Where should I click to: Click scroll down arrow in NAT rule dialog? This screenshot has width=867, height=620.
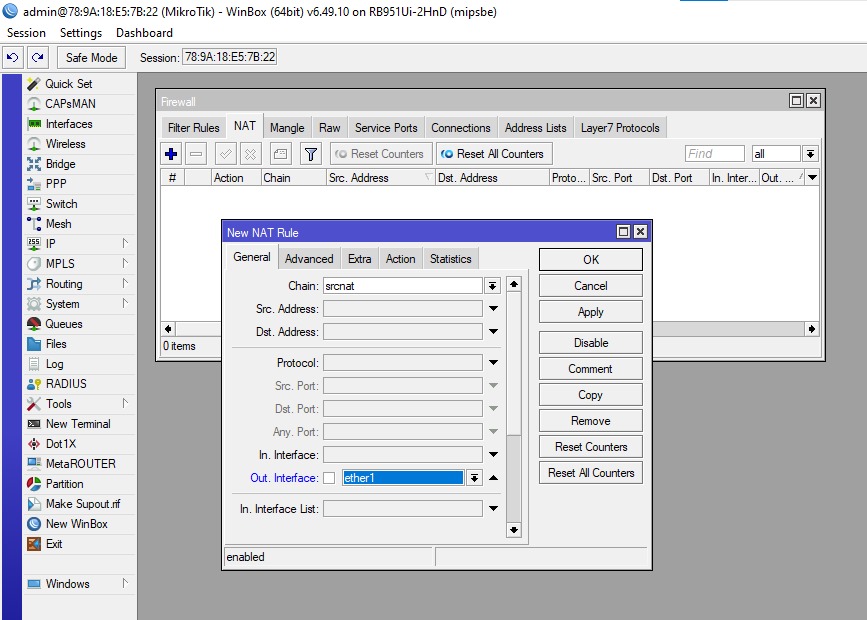514,530
